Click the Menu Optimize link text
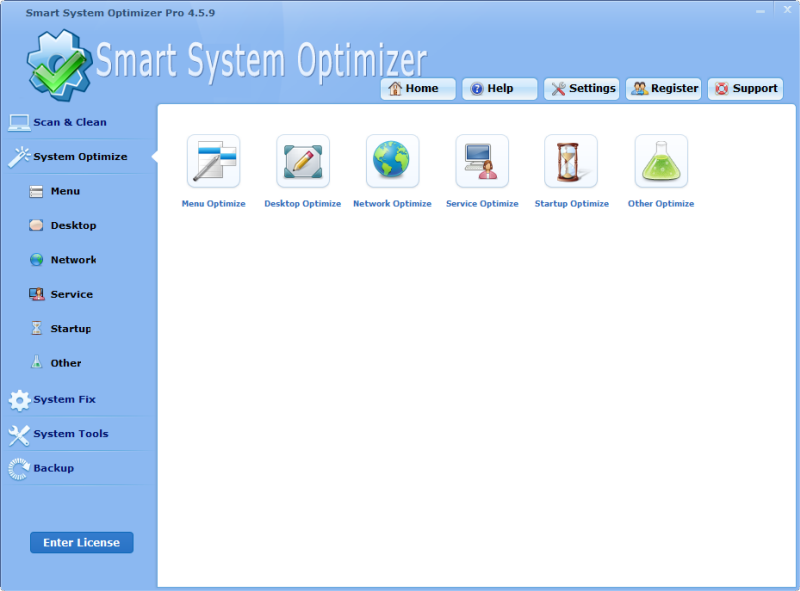 (x=213, y=204)
